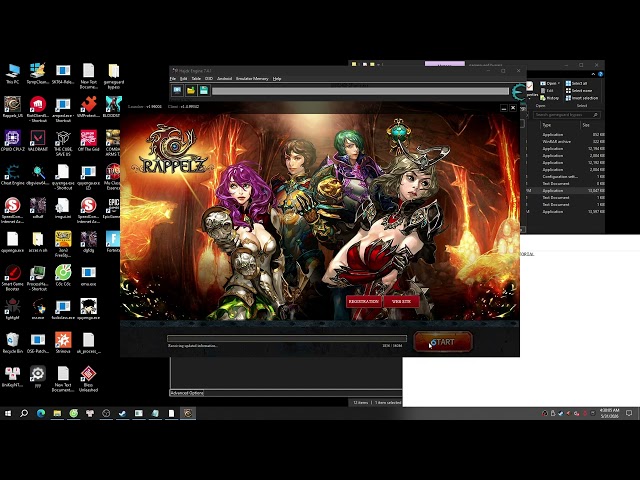Click History in File Explorer ribbon

pyautogui.click(x=549, y=98)
